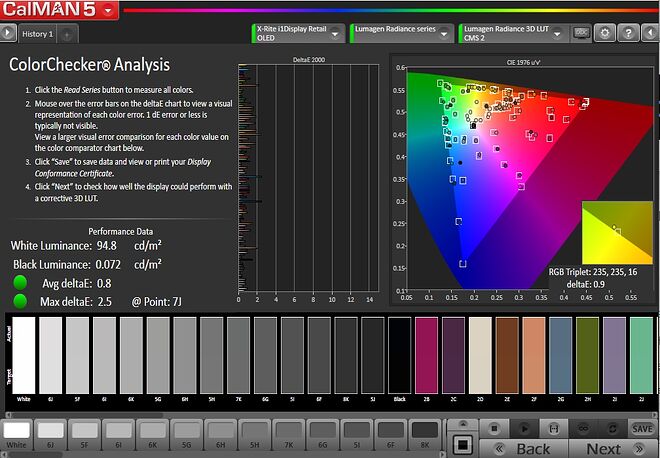Add a new history tab

tap(67, 35)
